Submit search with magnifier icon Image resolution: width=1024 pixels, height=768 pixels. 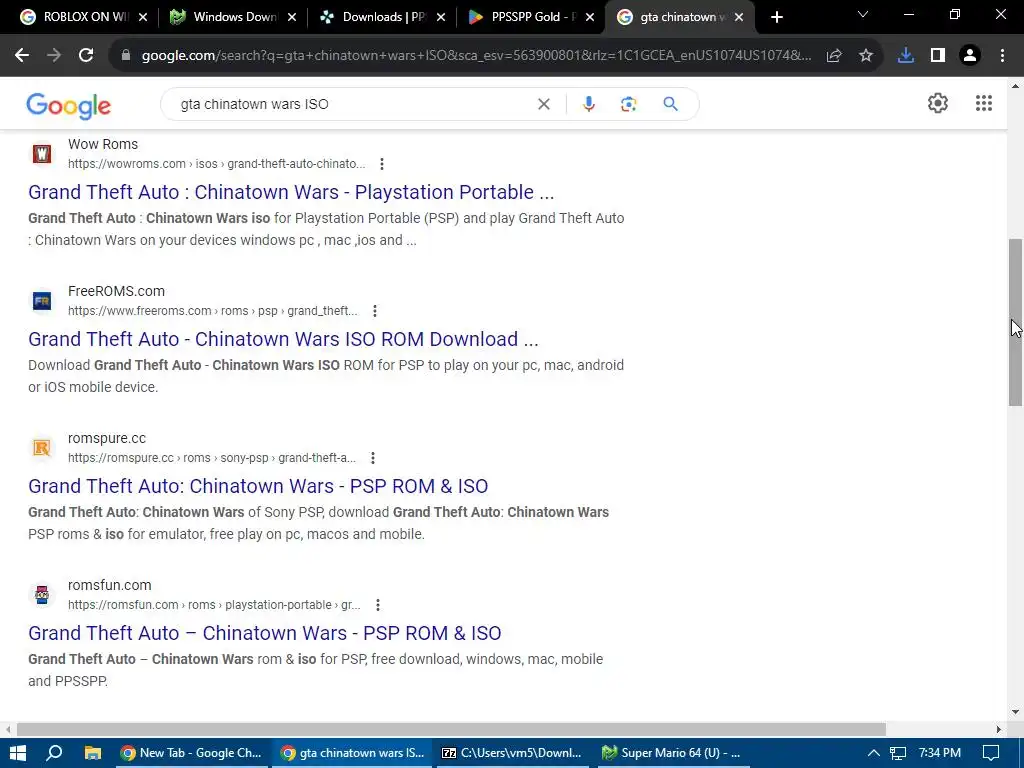click(670, 104)
